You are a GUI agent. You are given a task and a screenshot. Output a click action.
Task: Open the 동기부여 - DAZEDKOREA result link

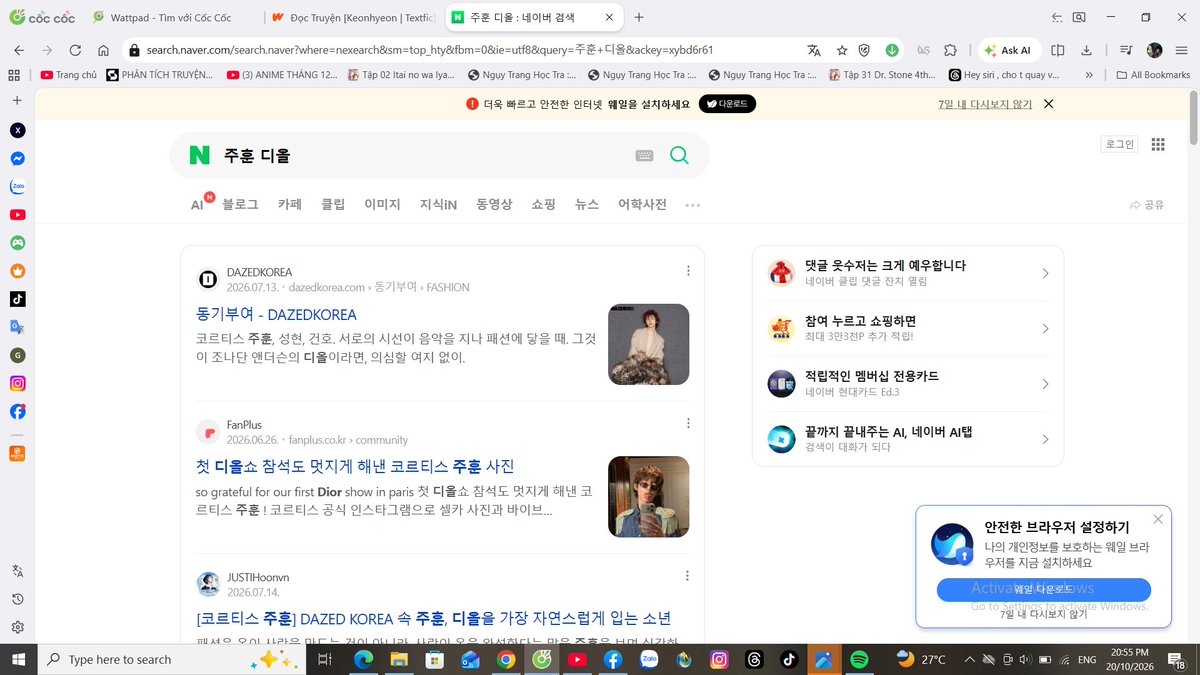coord(276,314)
